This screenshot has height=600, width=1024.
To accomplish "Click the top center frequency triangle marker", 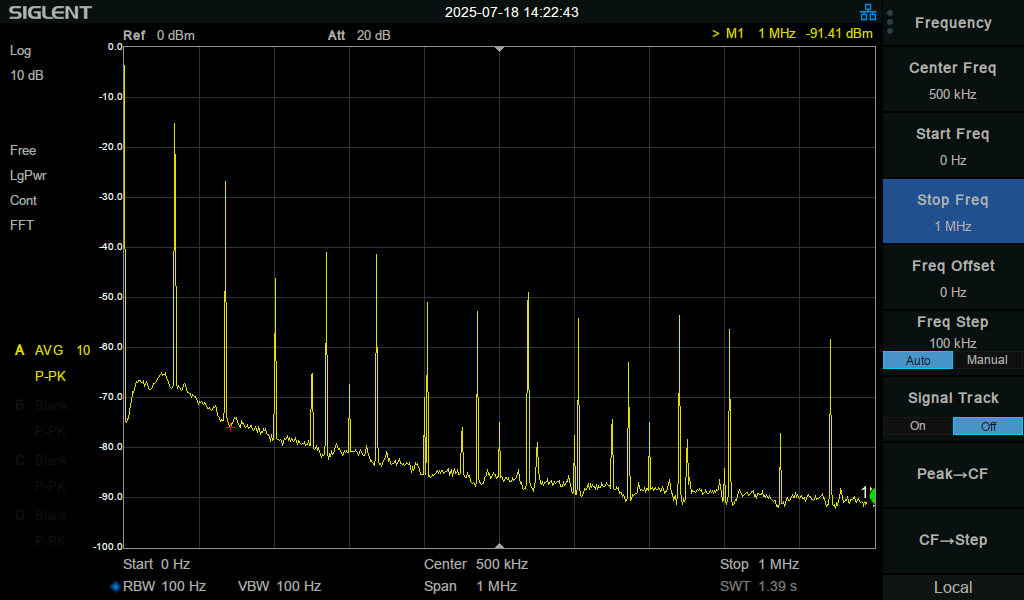I will (x=500, y=49).
